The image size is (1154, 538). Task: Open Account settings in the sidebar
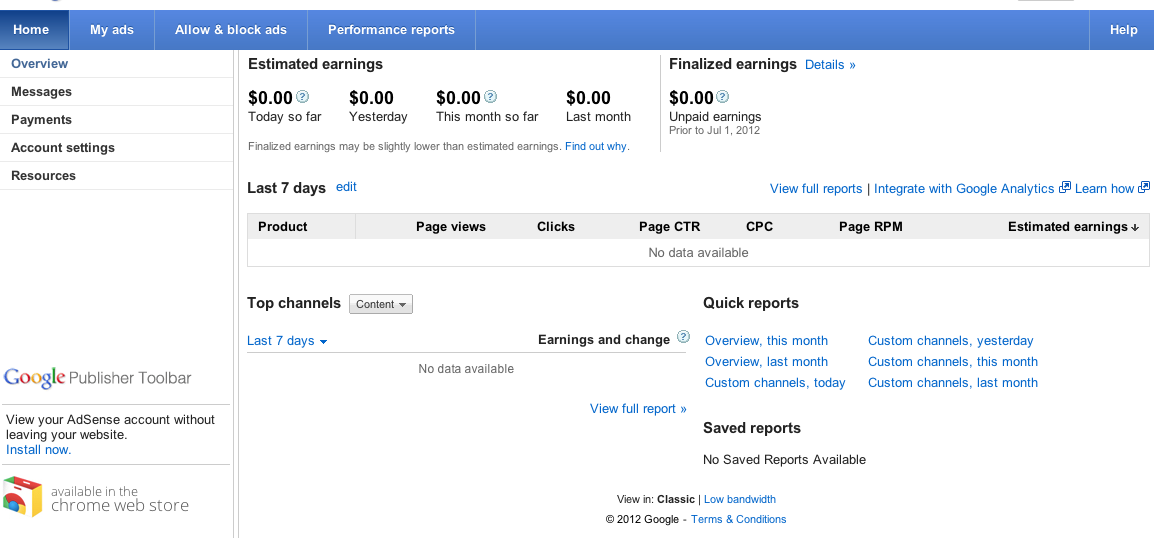point(63,148)
